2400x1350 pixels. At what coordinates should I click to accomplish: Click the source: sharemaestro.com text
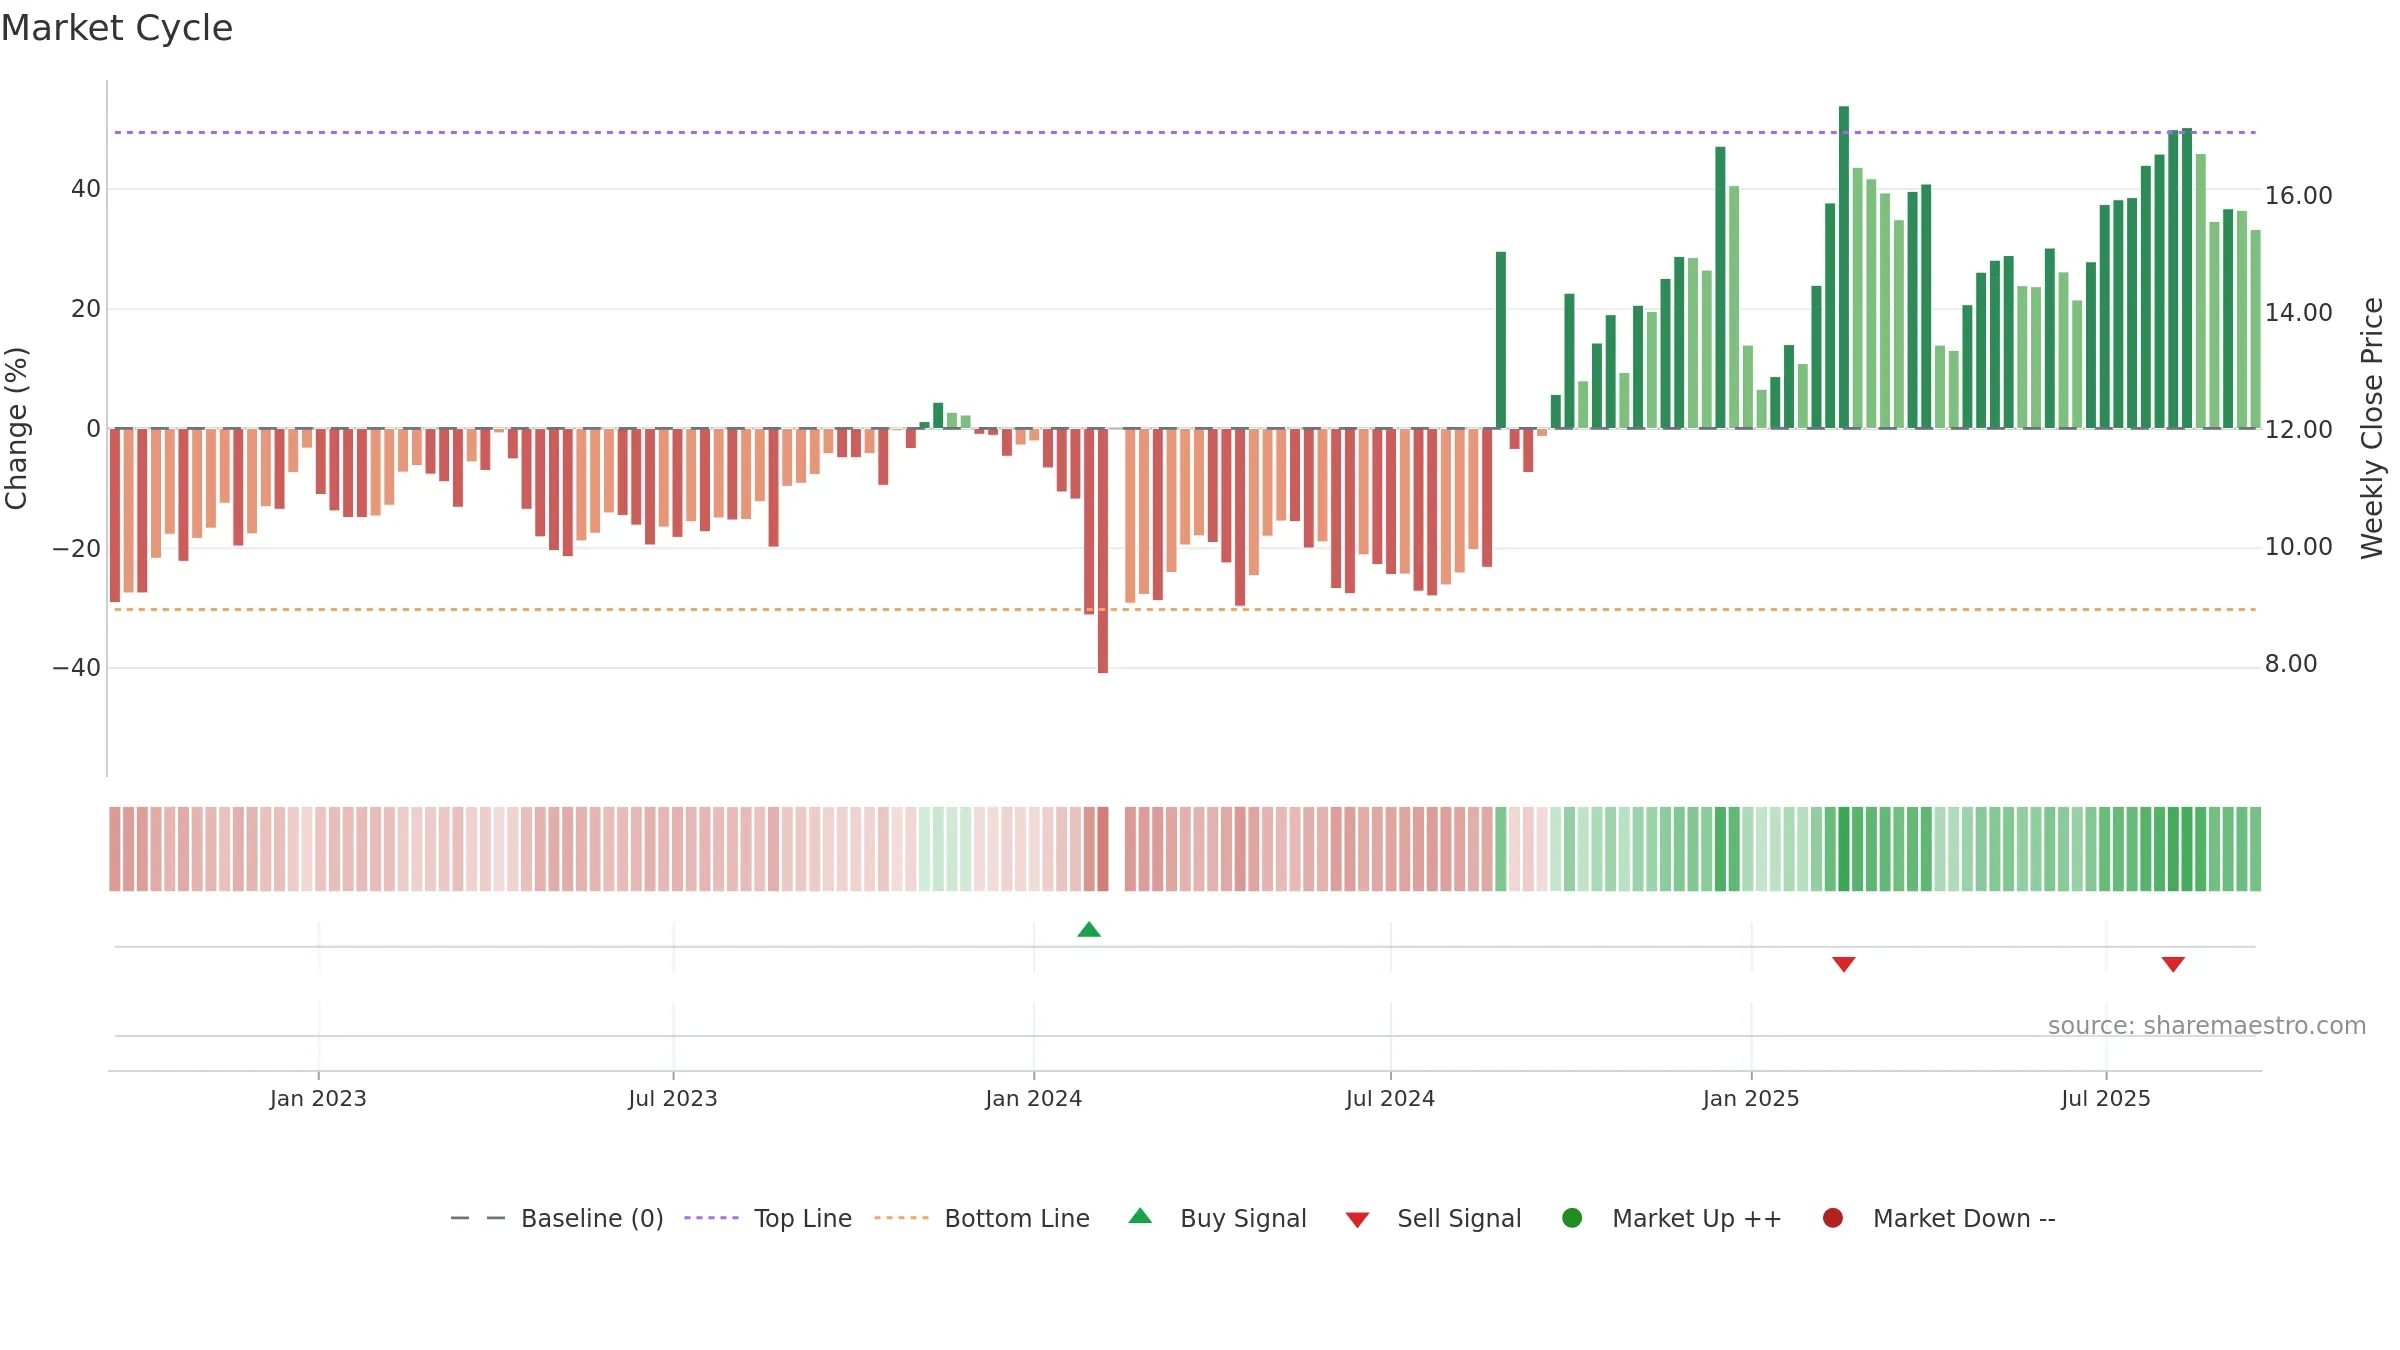click(2207, 1026)
